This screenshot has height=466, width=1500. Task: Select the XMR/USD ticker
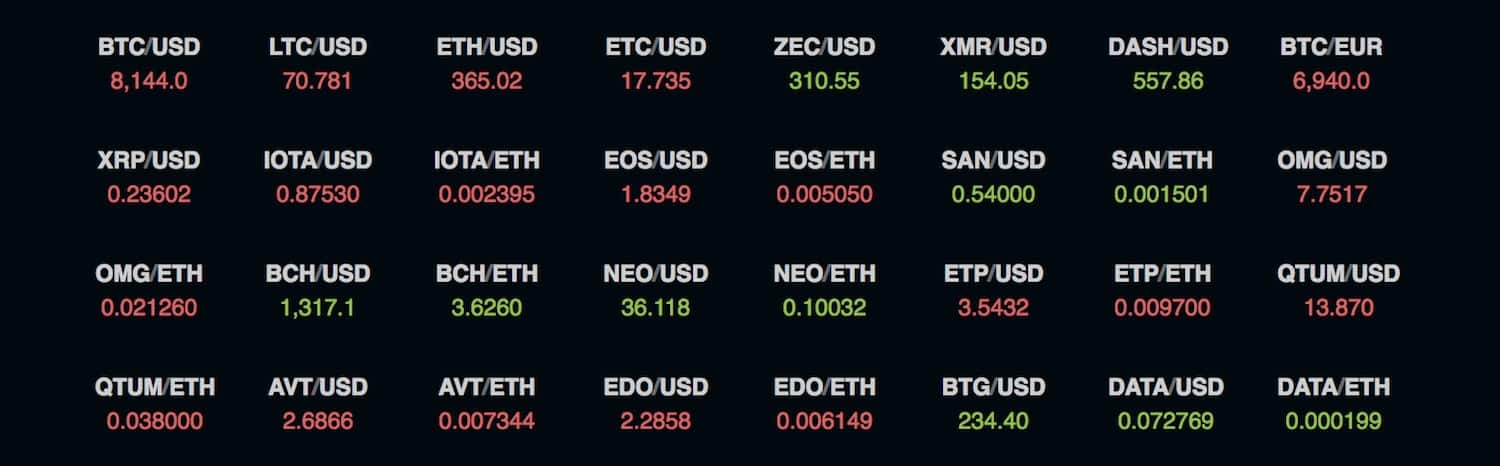coord(994,47)
